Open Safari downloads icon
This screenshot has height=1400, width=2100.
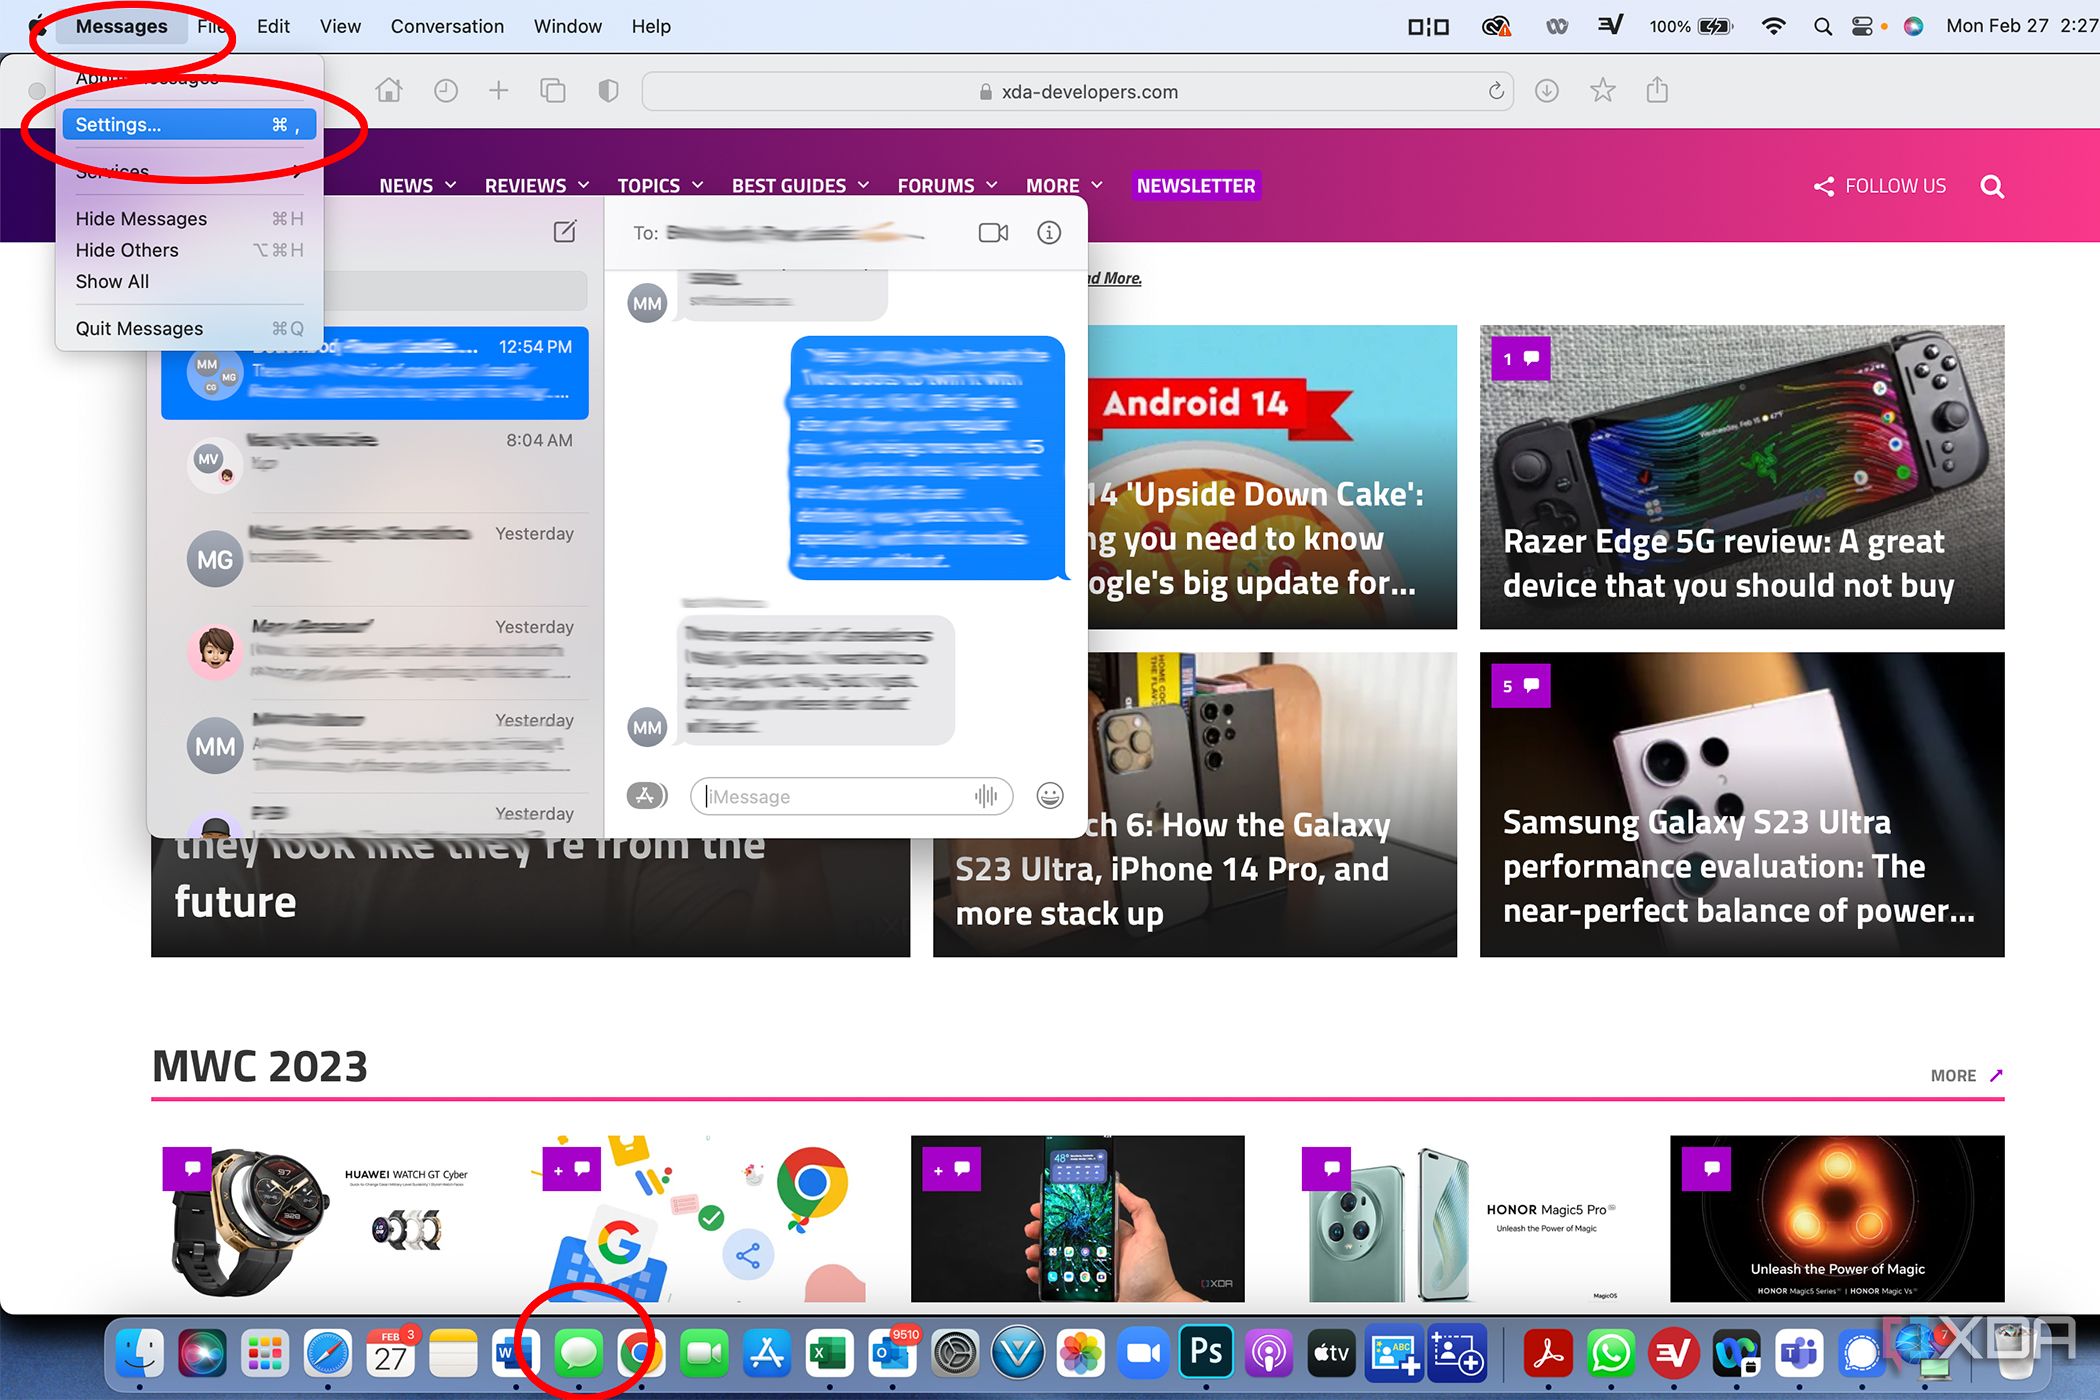pyautogui.click(x=1547, y=91)
